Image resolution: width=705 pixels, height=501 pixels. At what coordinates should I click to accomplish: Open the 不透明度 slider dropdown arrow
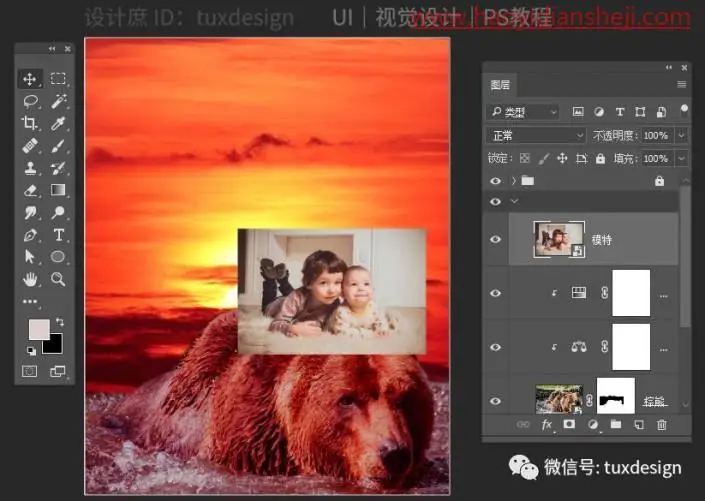682,135
